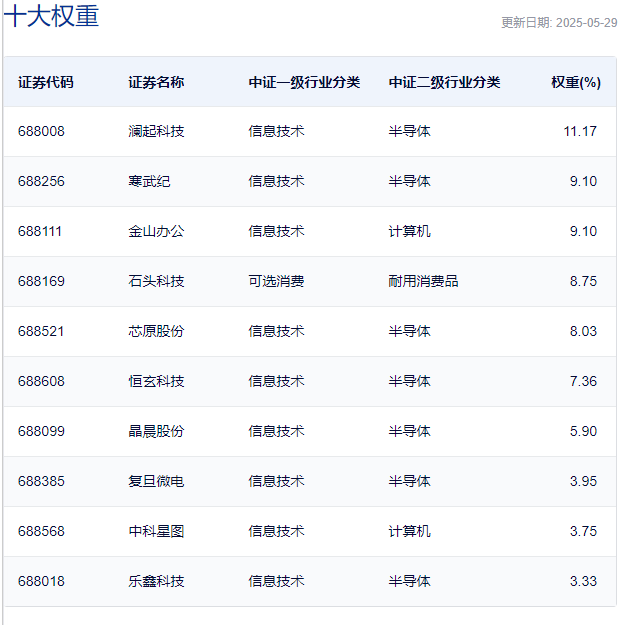Viewport: 624px width, 625px height.
Task: Click 信息技术 in the 晶晨股份 row
Action: coord(276,431)
